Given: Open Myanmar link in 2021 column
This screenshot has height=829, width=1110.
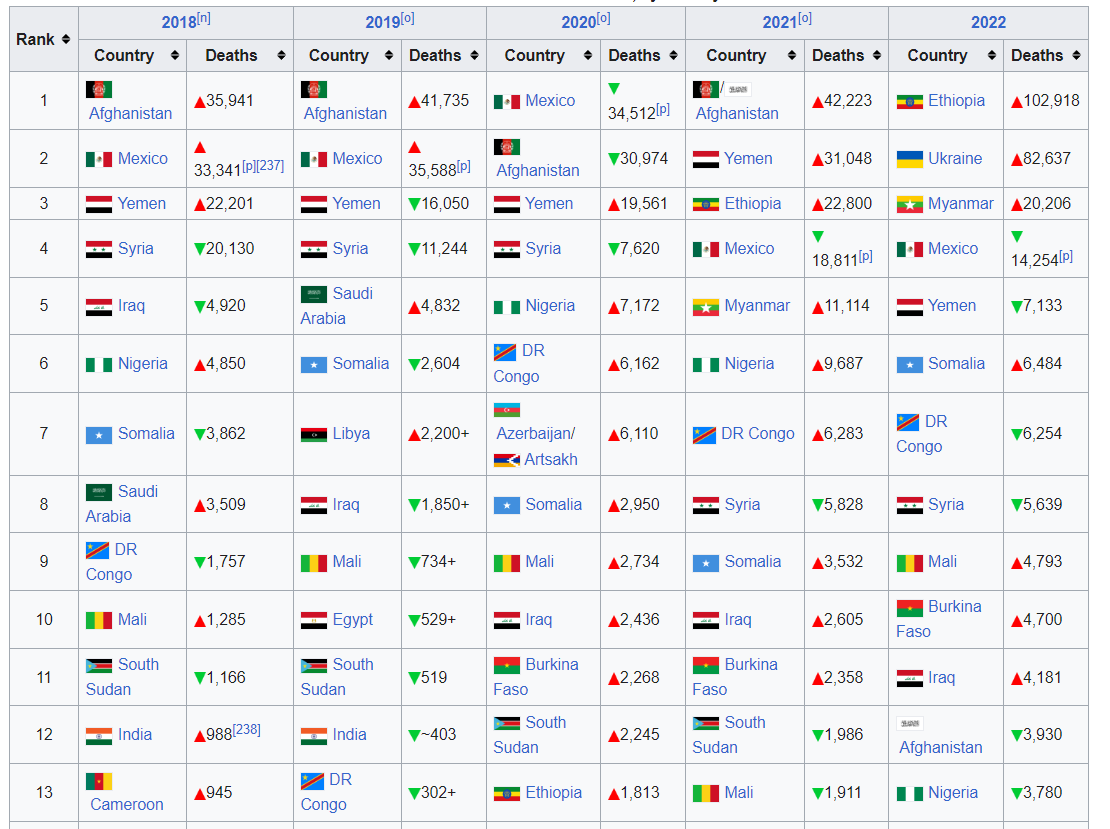Looking at the screenshot, I should [757, 306].
